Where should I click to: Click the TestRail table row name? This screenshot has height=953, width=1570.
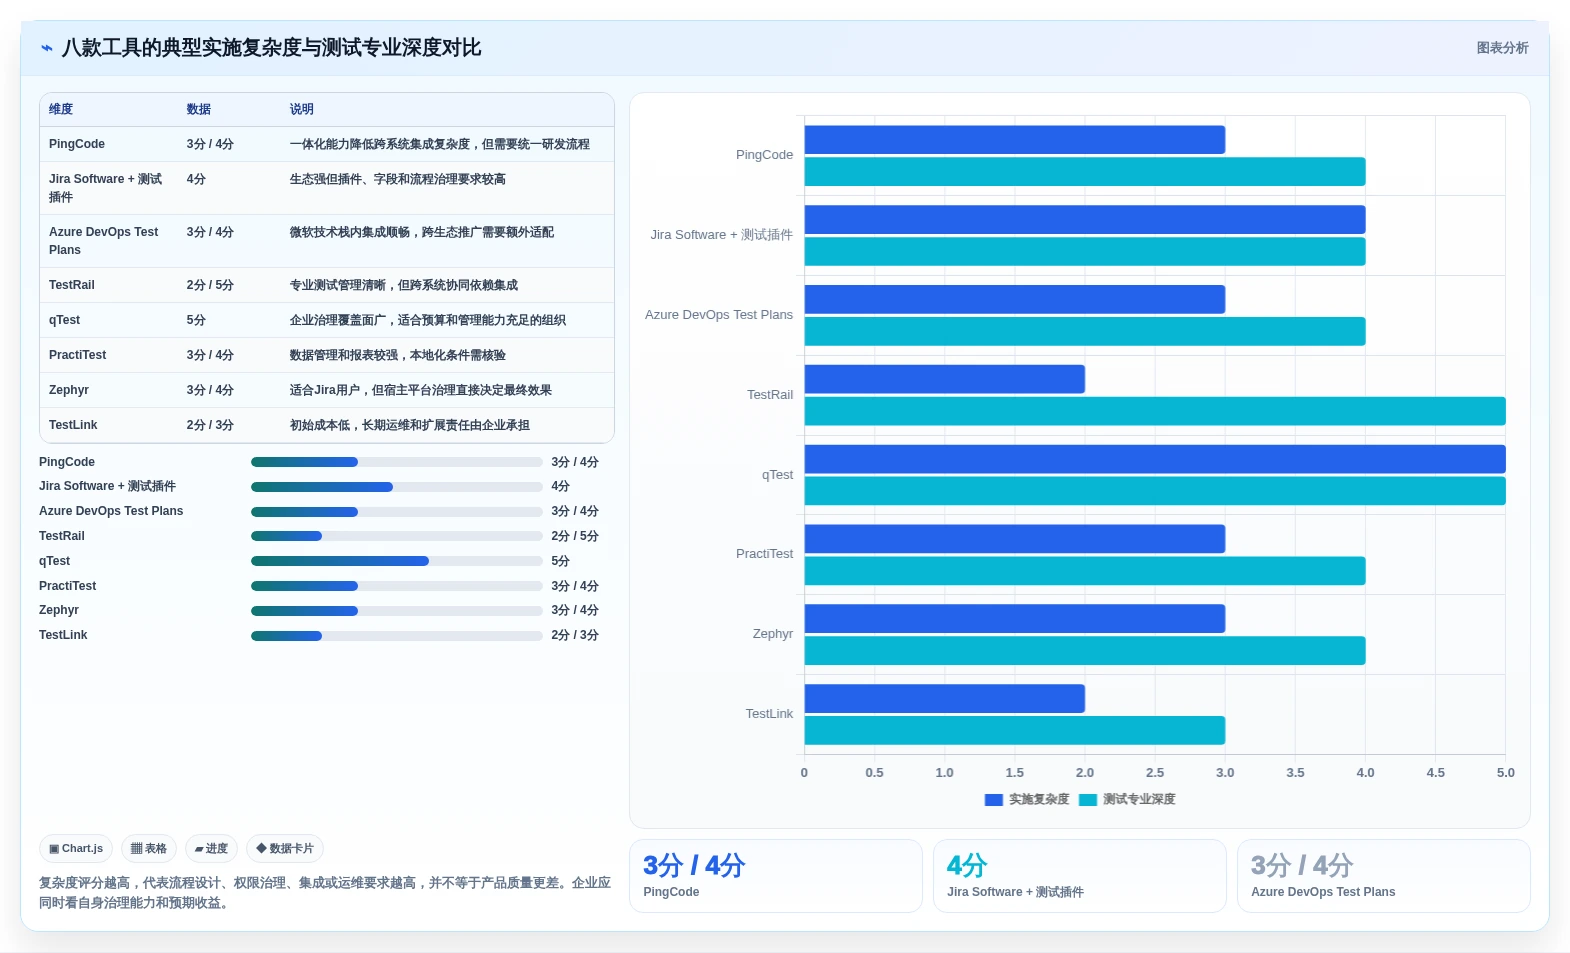(72, 285)
